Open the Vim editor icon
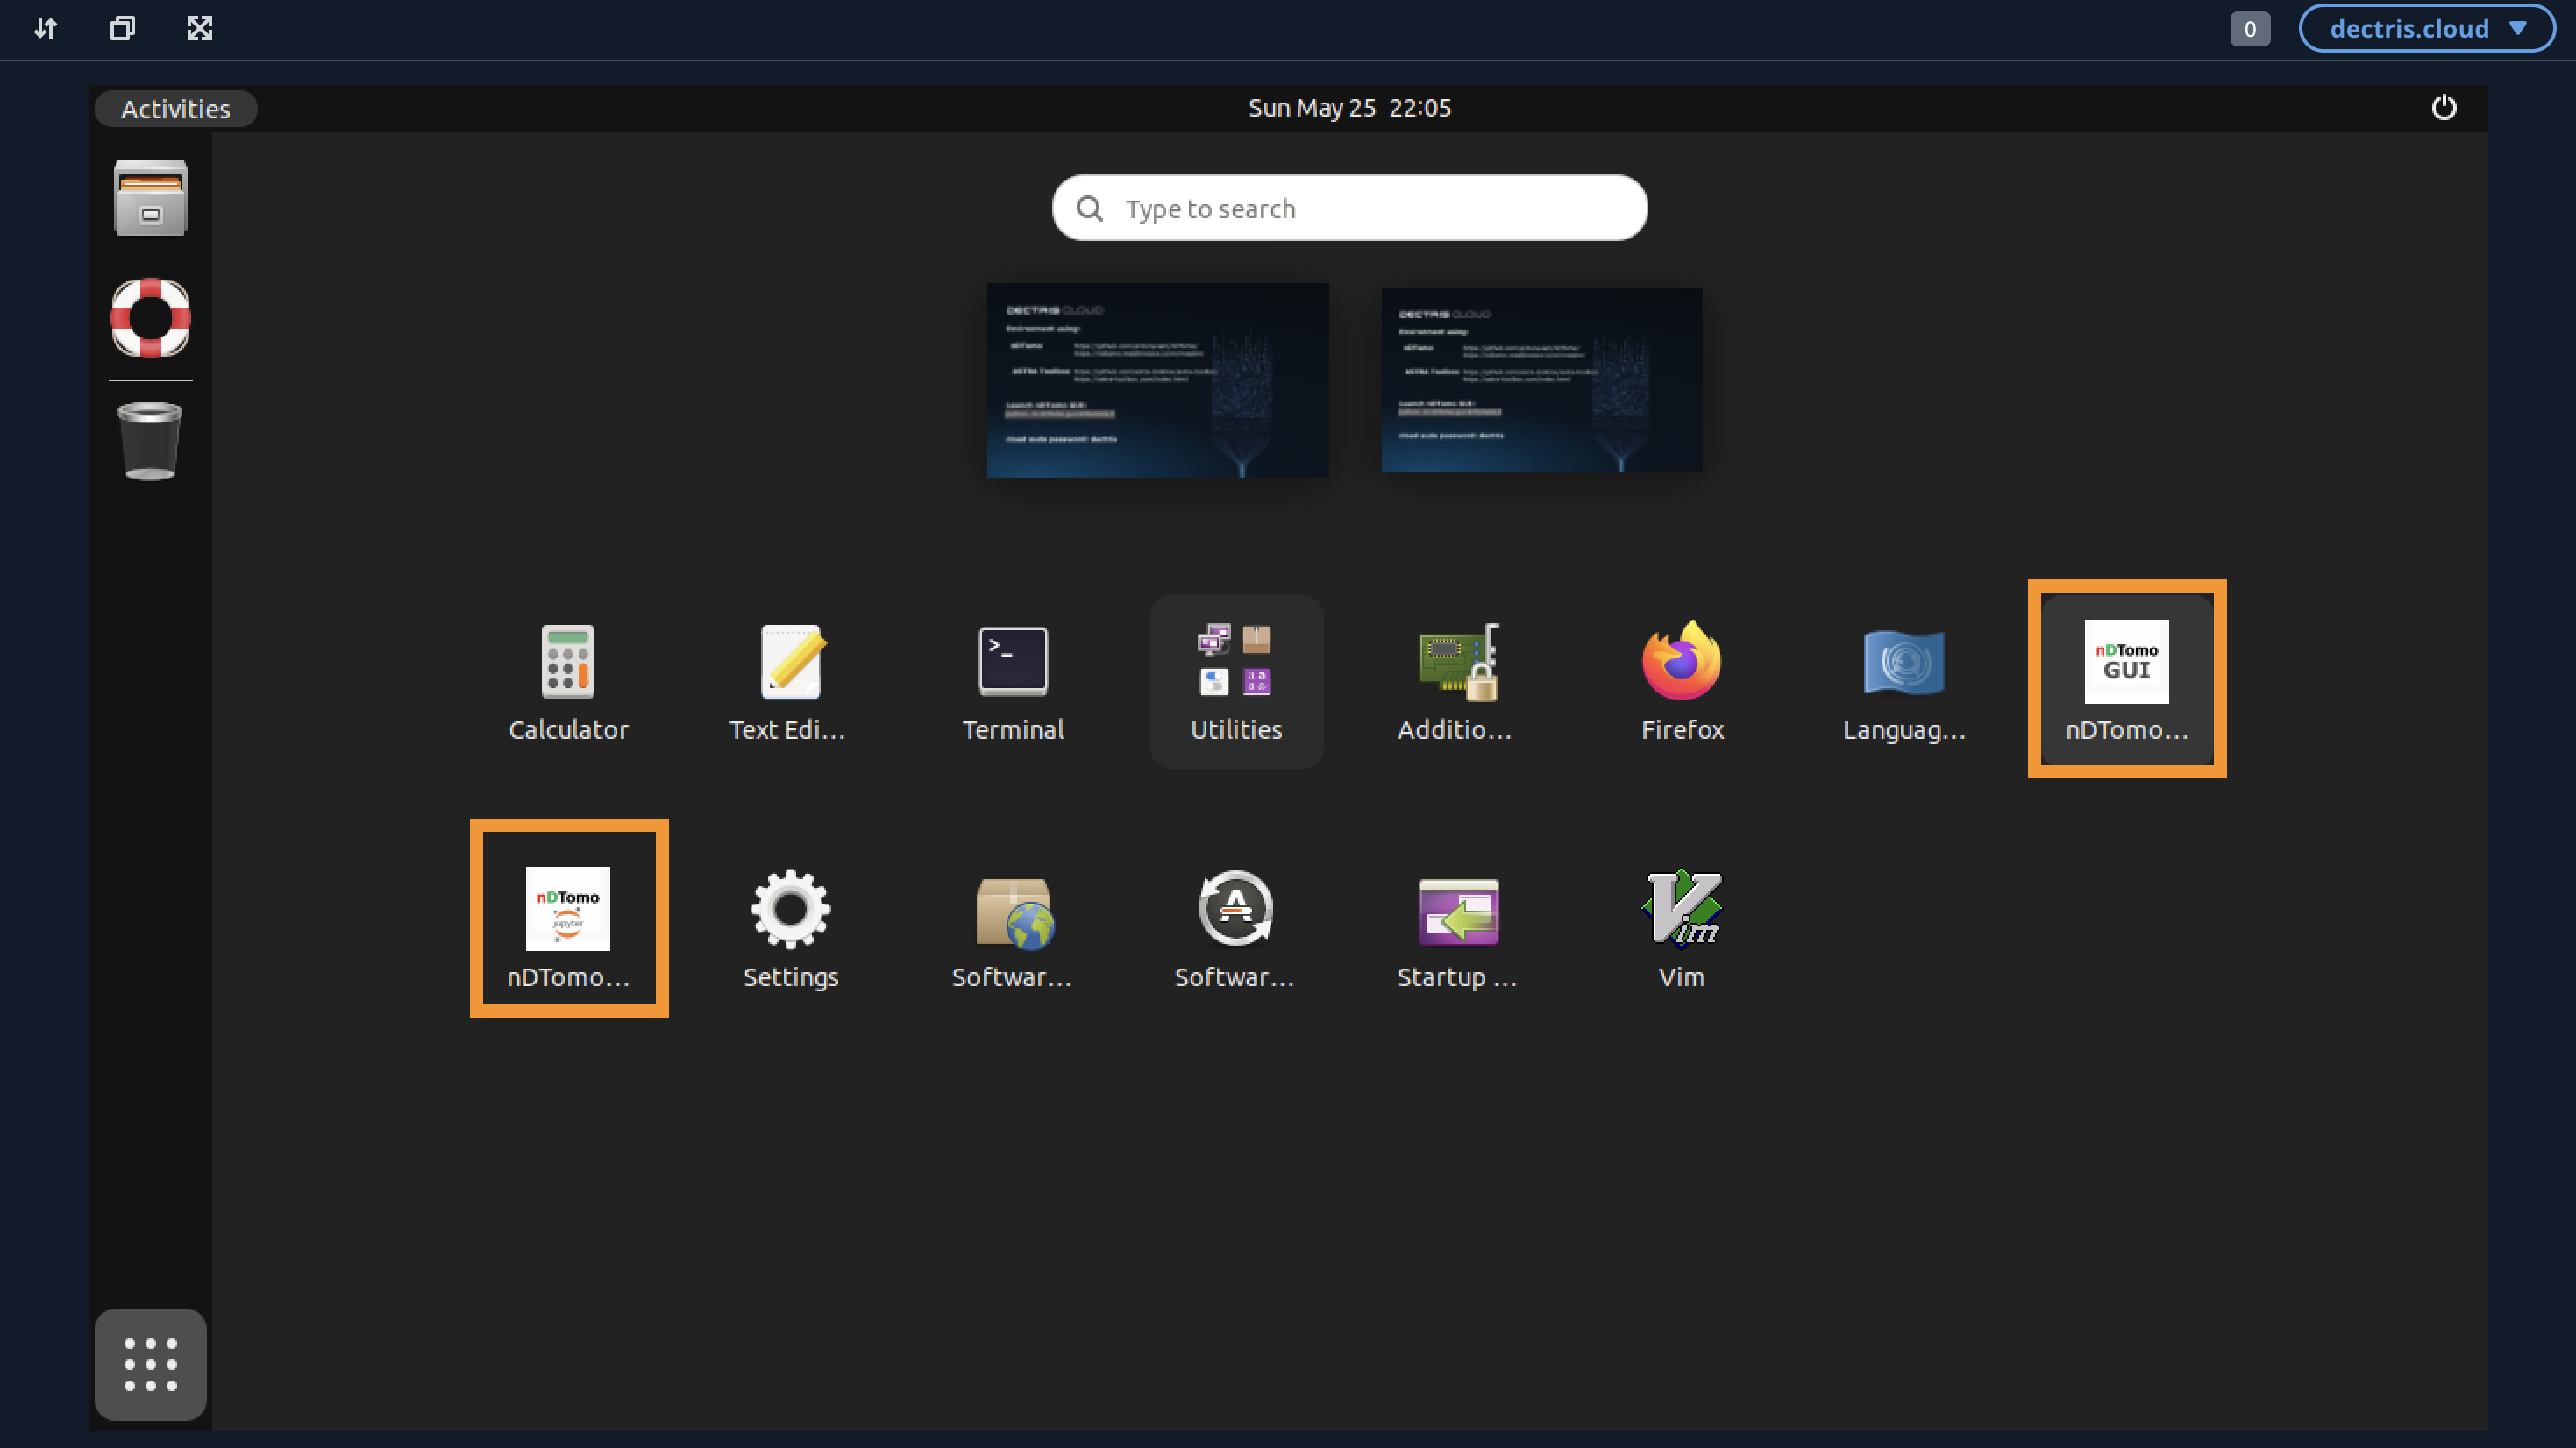 pos(1681,908)
